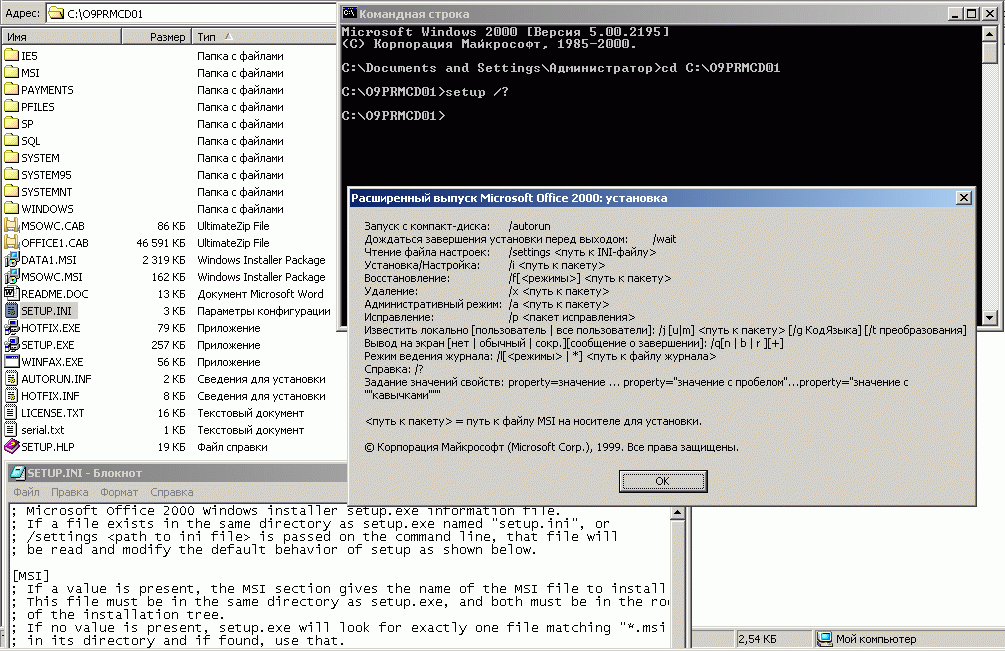The height and width of the screenshot is (651, 1005).
Task: Sort files by the Тип column header
Action: tap(263, 37)
